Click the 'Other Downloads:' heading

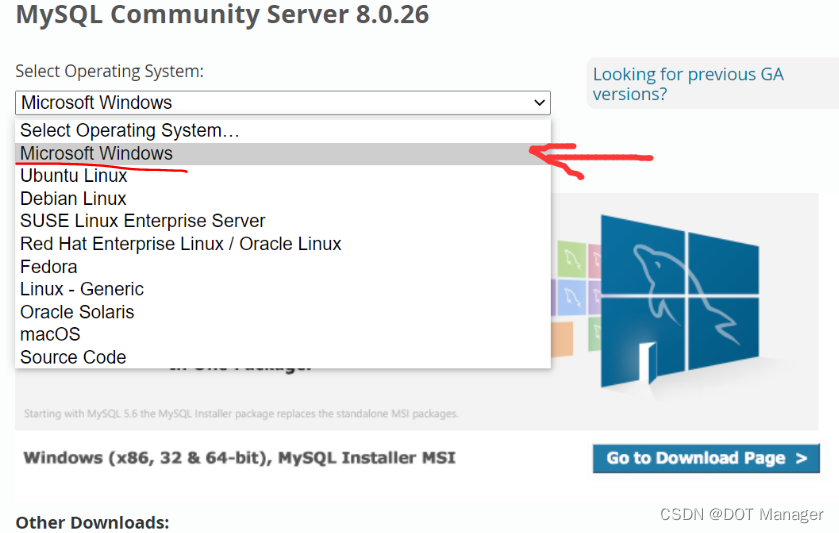click(93, 522)
